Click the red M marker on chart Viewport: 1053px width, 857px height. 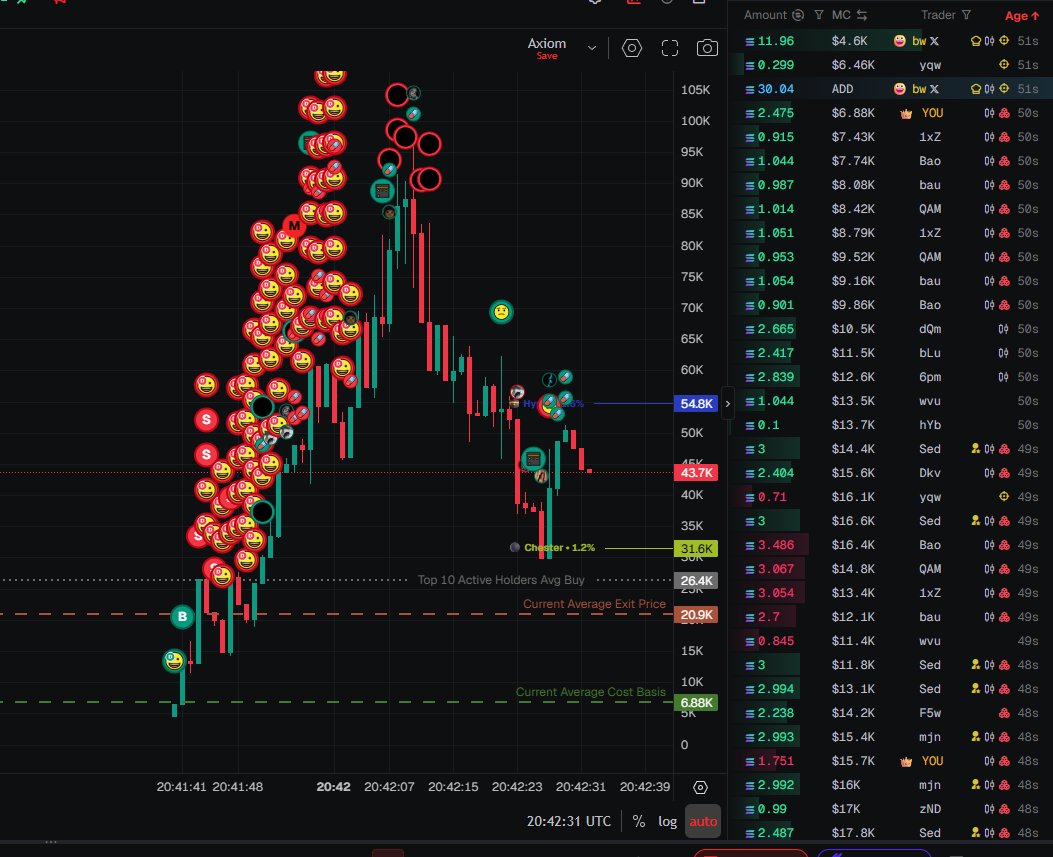[x=293, y=226]
